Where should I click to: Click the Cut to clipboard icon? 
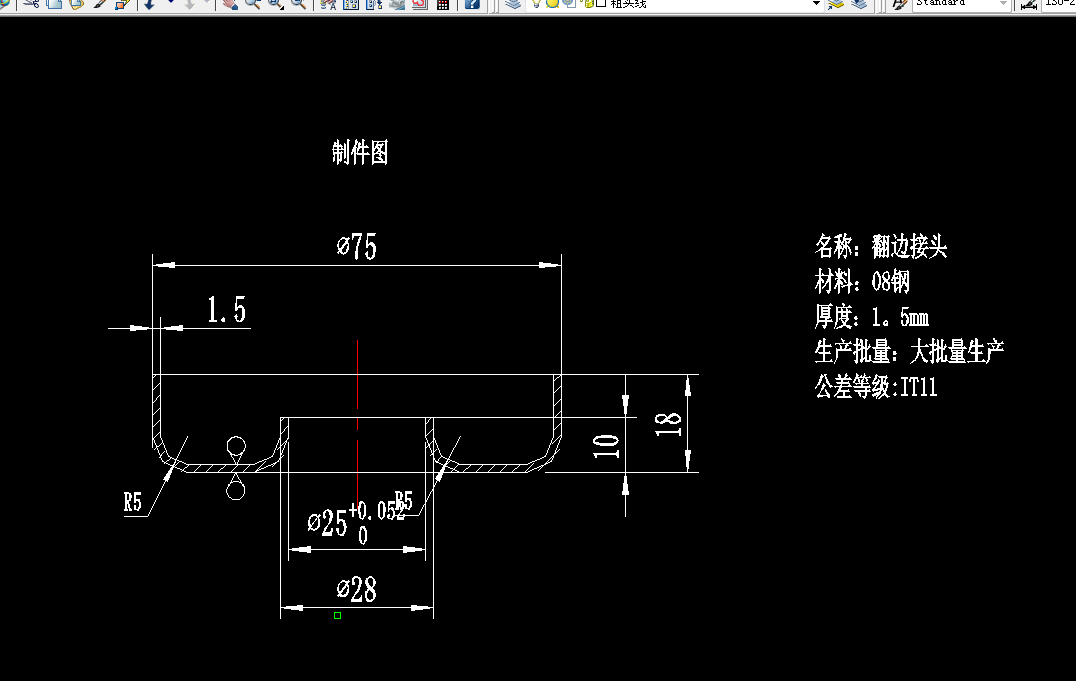[29, 5]
